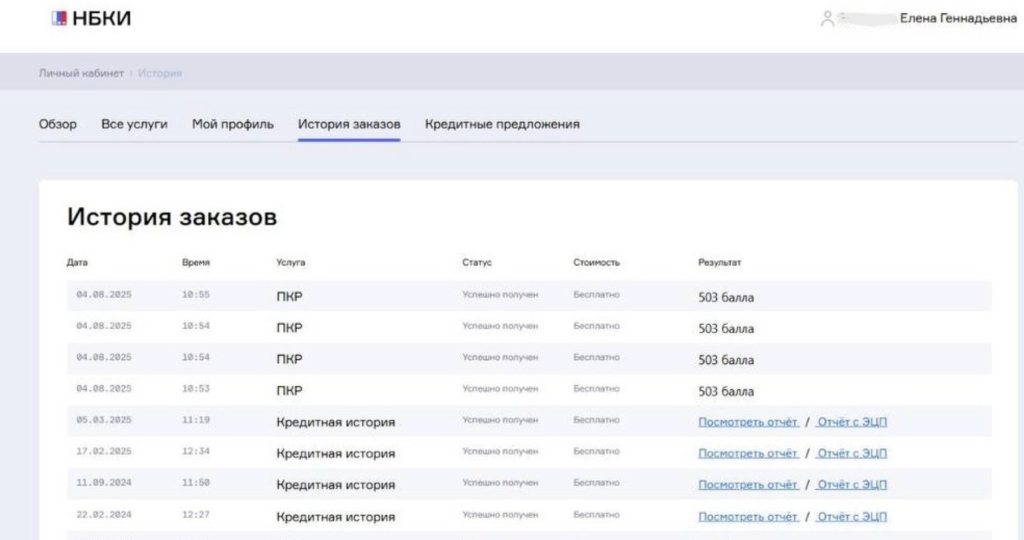This screenshot has width=1024, height=540.
Task: Select the История заказов tab
Action: 349,124
